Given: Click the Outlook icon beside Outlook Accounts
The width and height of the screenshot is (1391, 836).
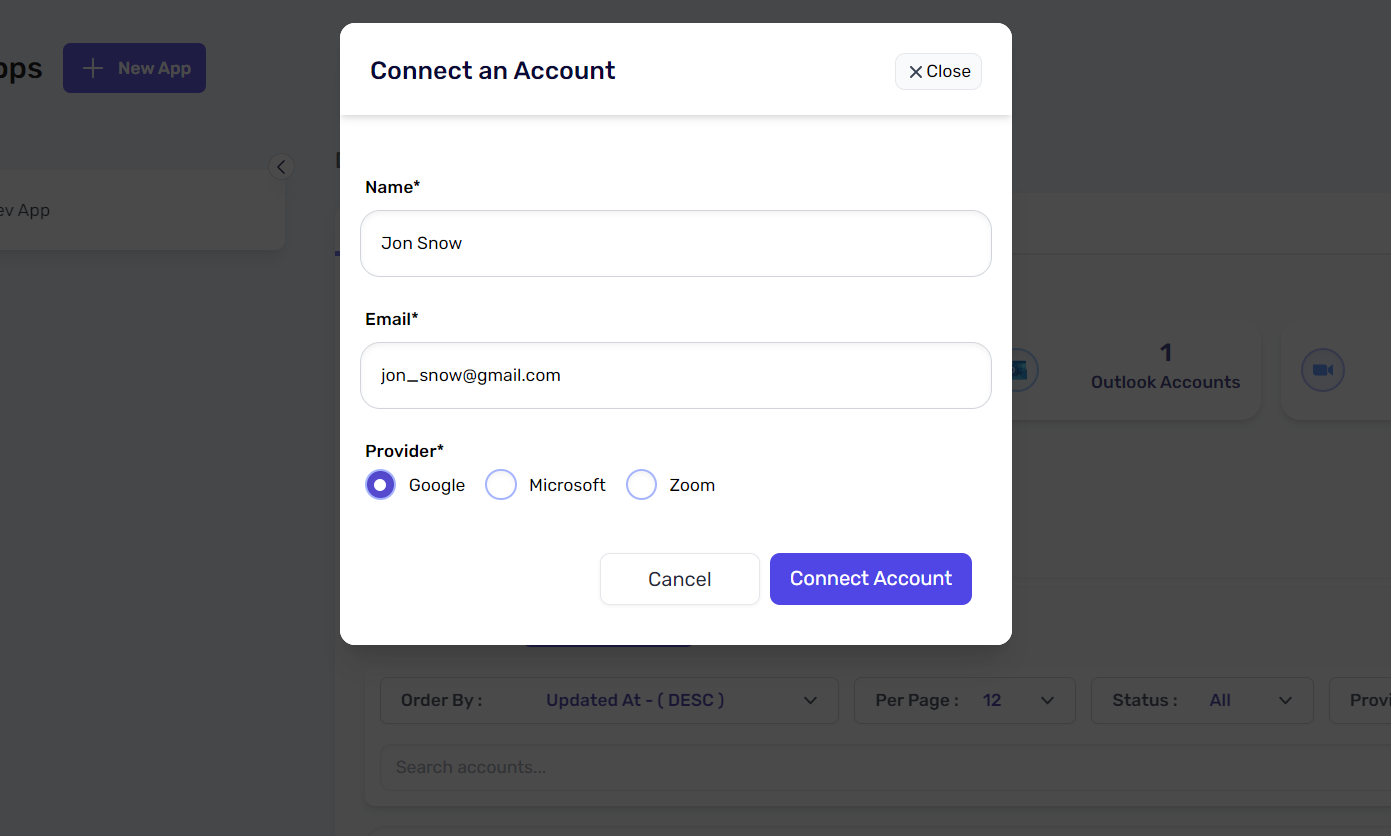Looking at the screenshot, I should point(1022,370).
